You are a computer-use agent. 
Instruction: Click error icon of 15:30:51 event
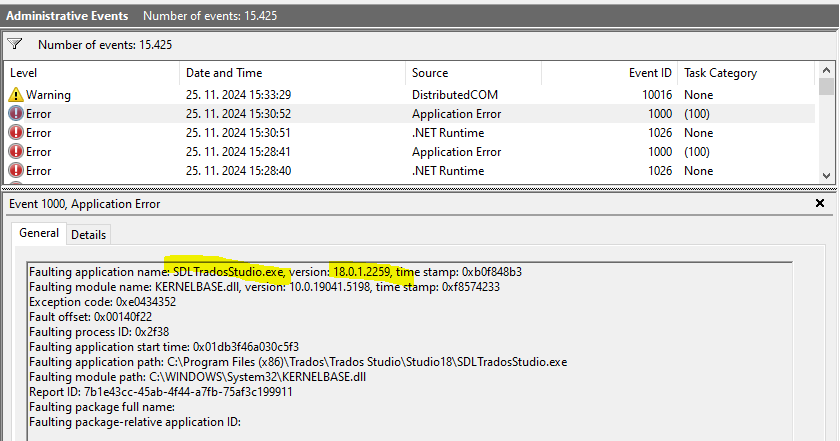(16, 132)
